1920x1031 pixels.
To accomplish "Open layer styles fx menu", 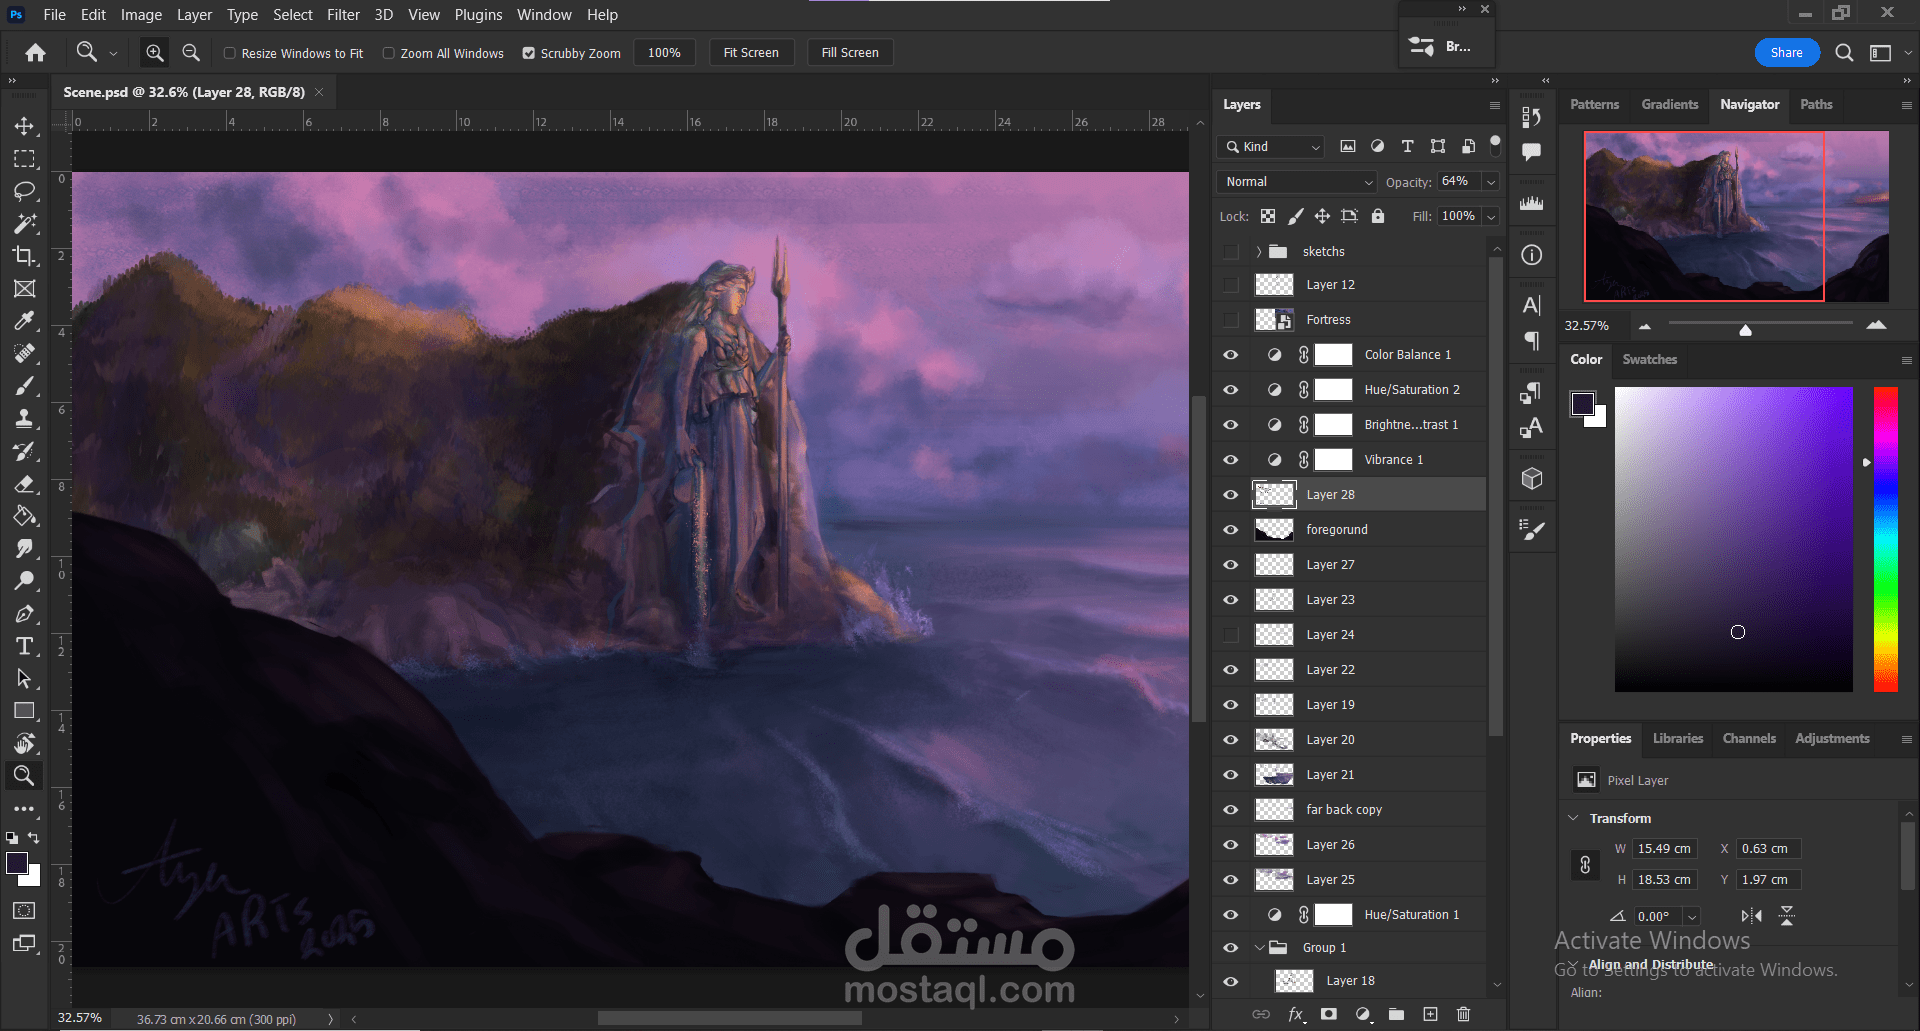I will point(1296,1014).
